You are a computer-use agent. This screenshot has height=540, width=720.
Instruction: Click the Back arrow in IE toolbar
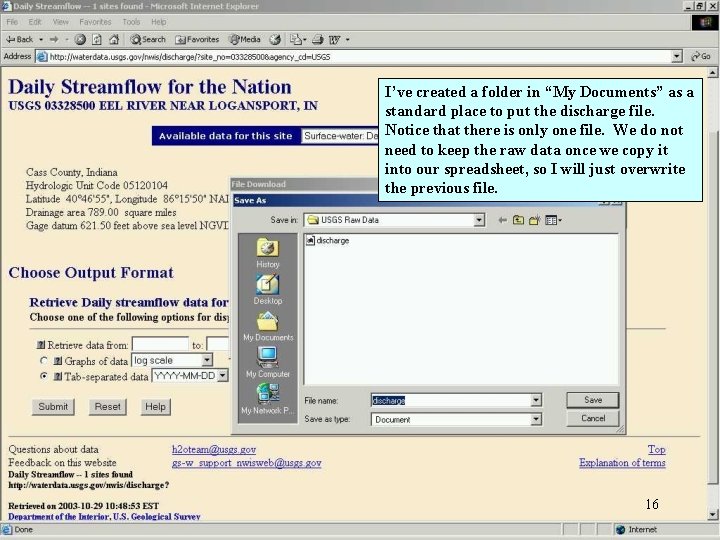[x=19, y=39]
